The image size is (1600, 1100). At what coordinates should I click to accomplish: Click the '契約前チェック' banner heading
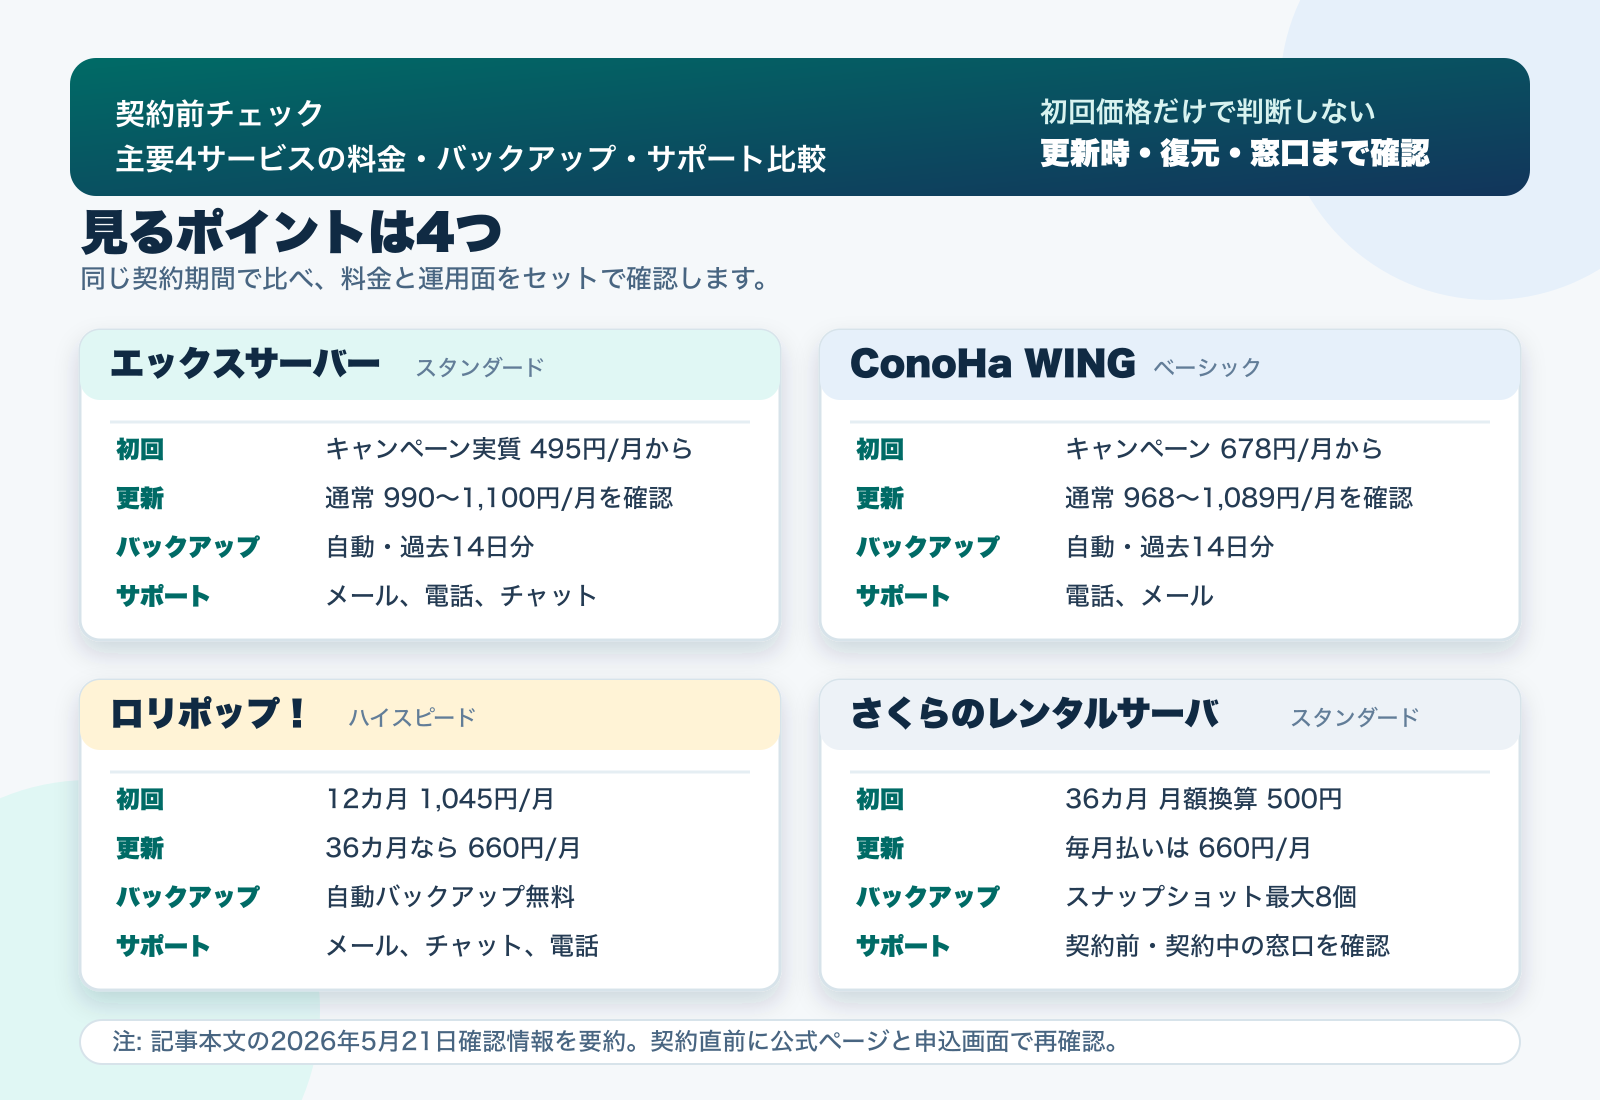coord(219,113)
